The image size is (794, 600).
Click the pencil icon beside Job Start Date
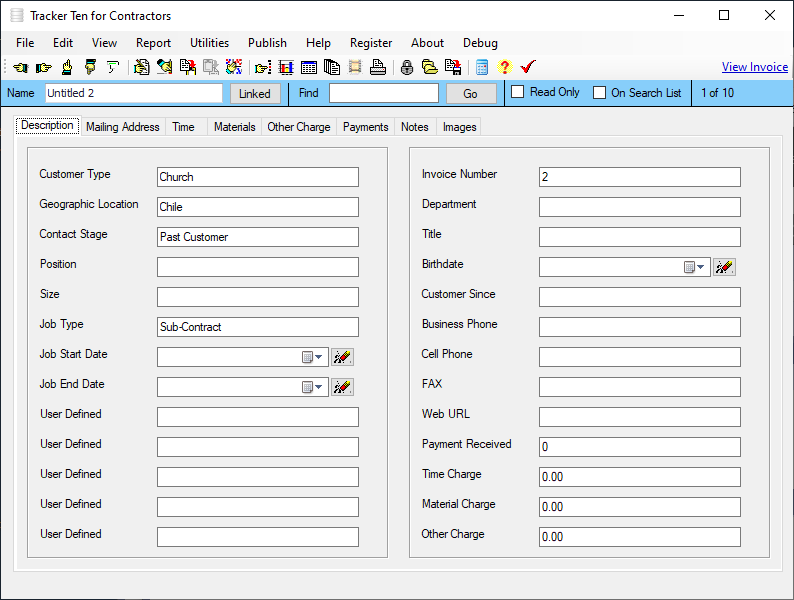pyautogui.click(x=342, y=357)
